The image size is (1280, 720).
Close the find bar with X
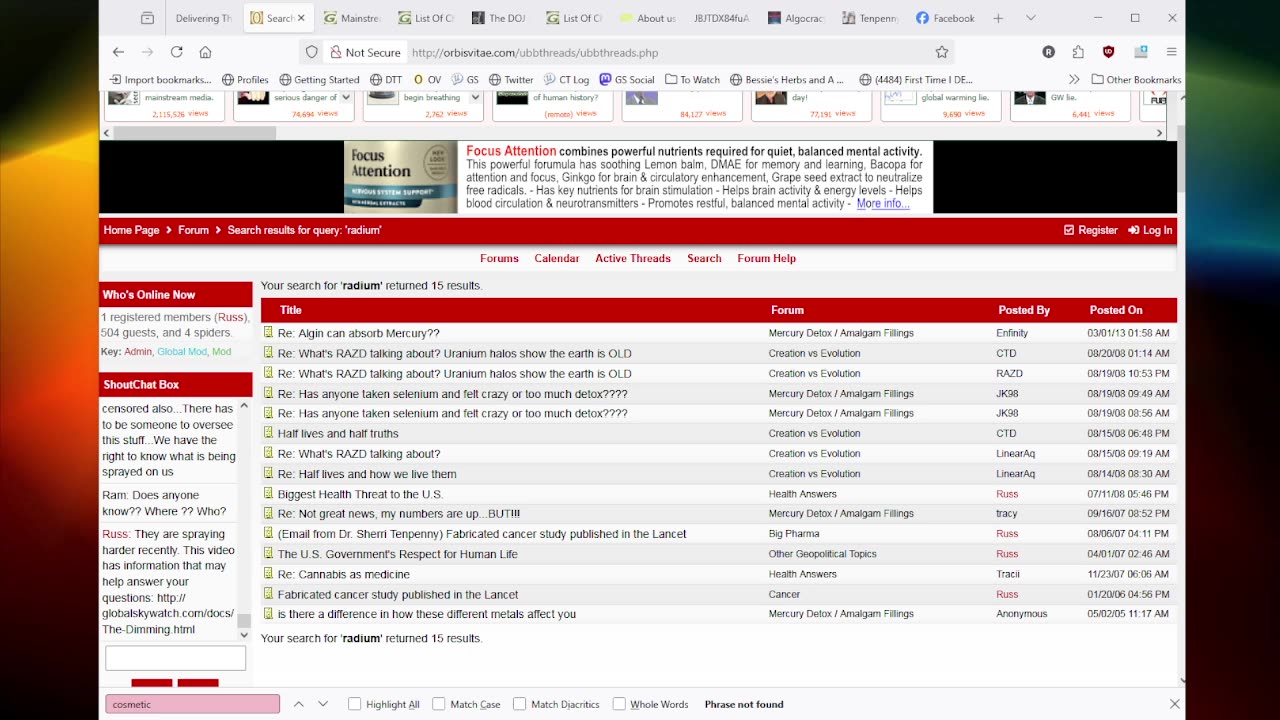tap(1174, 704)
